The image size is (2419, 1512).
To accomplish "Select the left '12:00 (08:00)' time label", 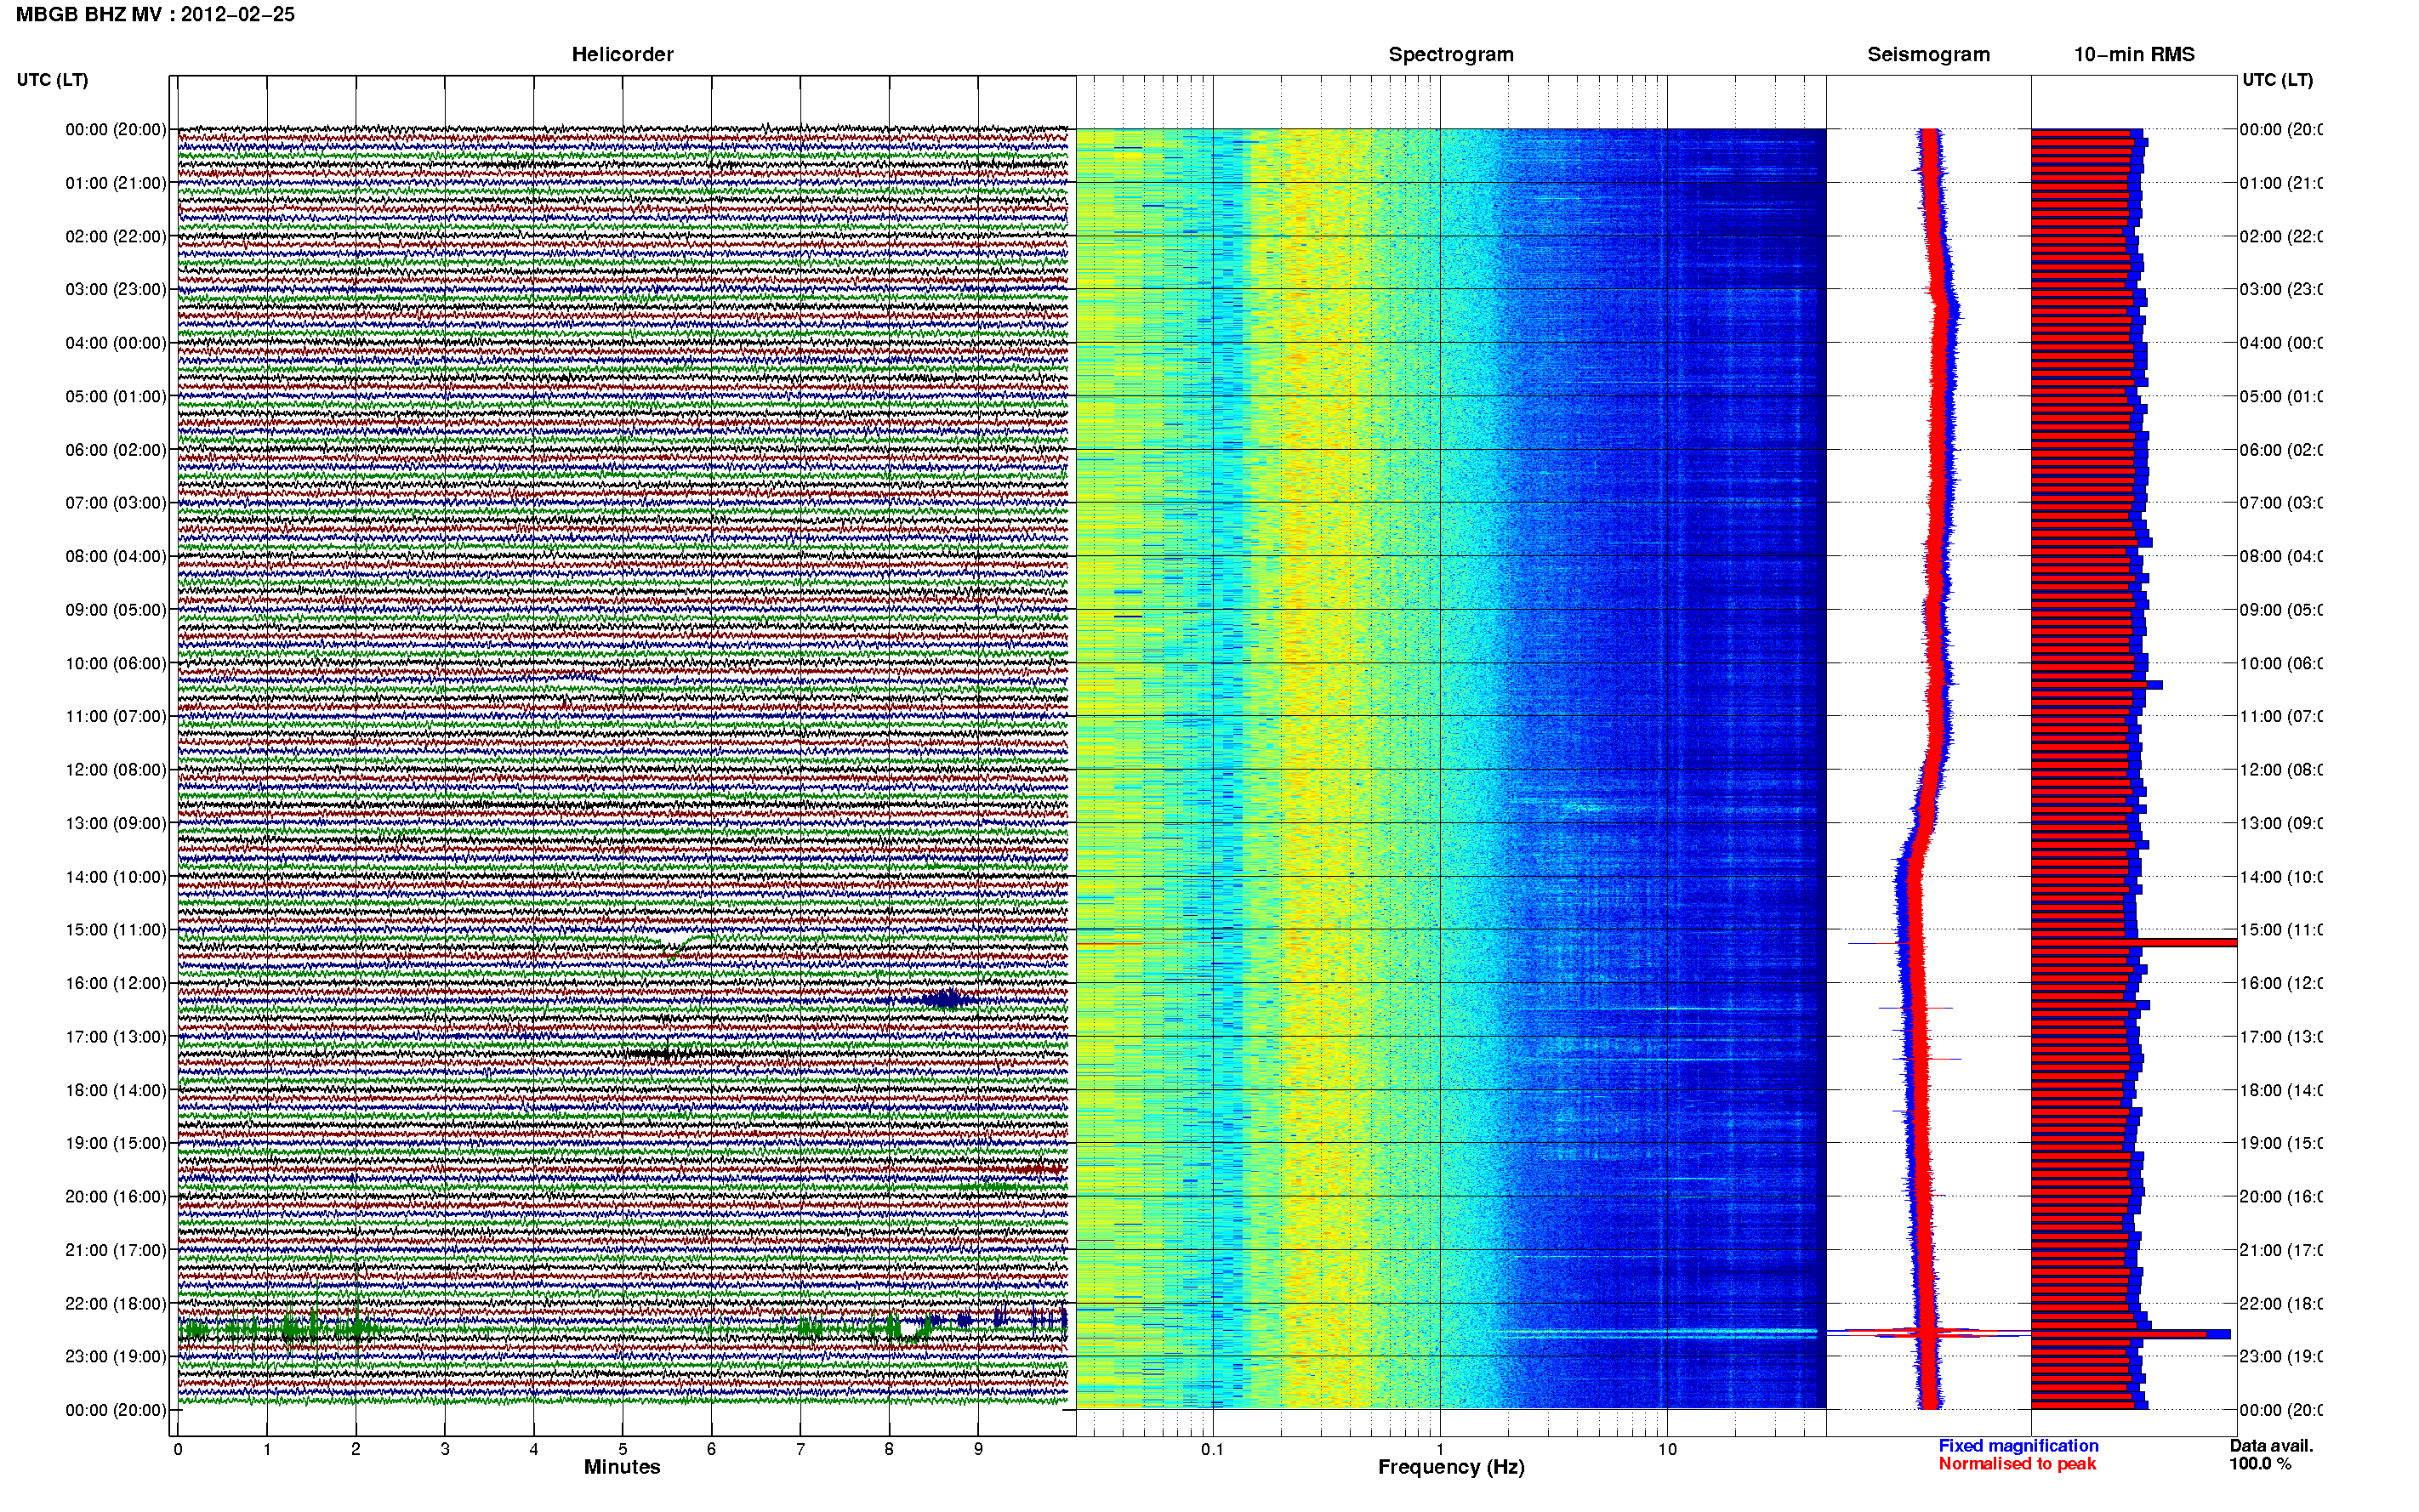I will click(x=116, y=770).
